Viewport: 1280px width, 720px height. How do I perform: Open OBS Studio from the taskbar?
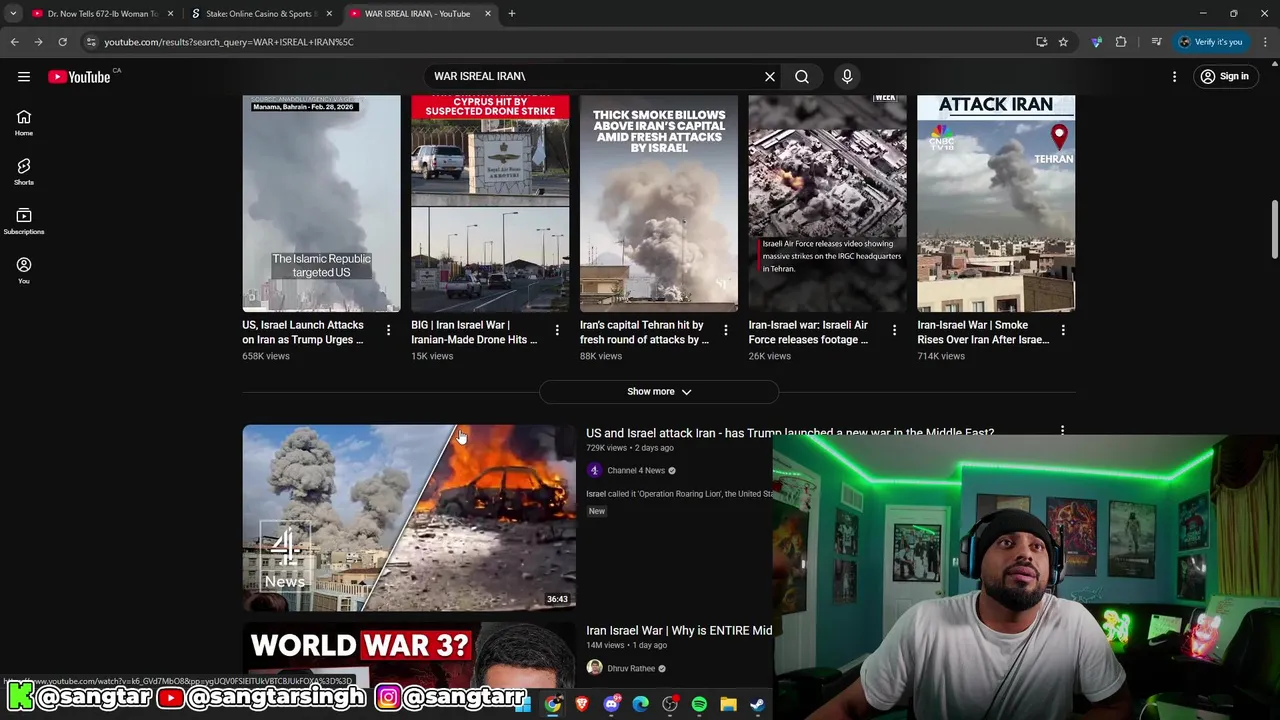click(670, 705)
